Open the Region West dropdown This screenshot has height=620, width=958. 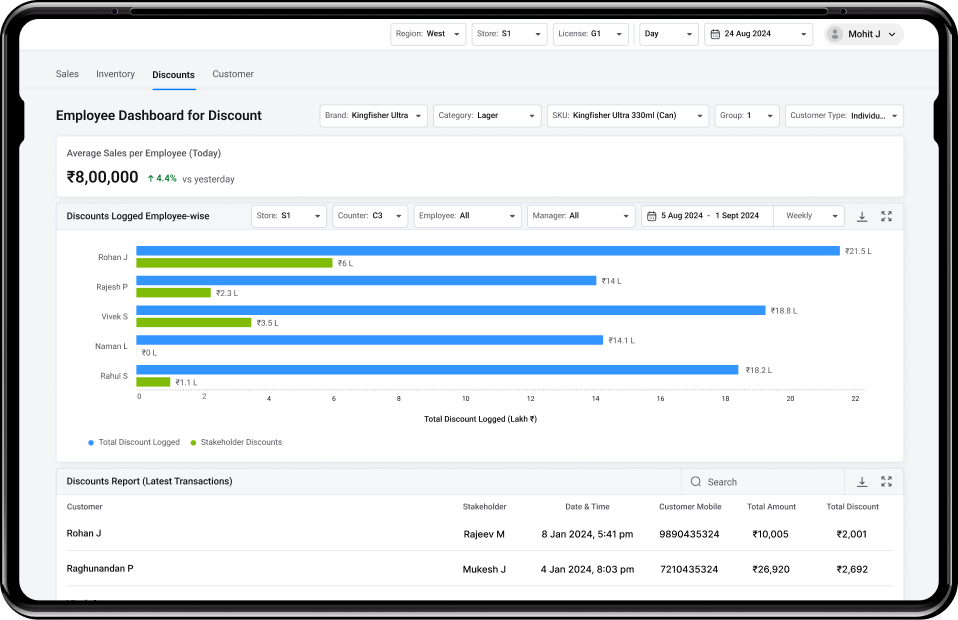[x=428, y=34]
